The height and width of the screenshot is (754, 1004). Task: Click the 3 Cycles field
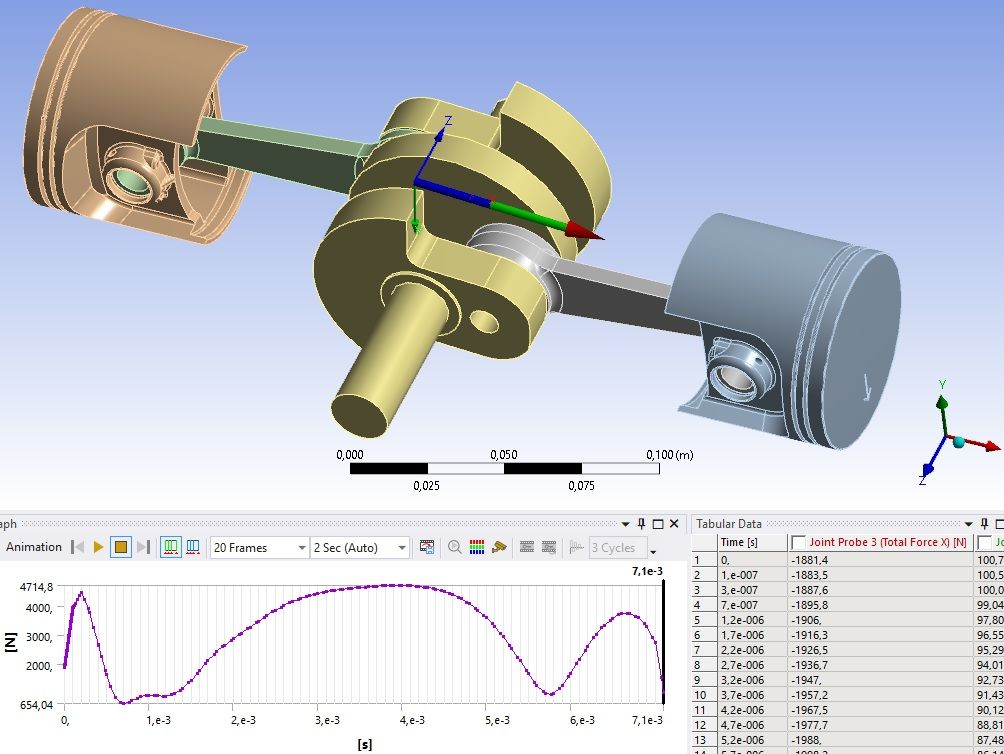tap(613, 548)
